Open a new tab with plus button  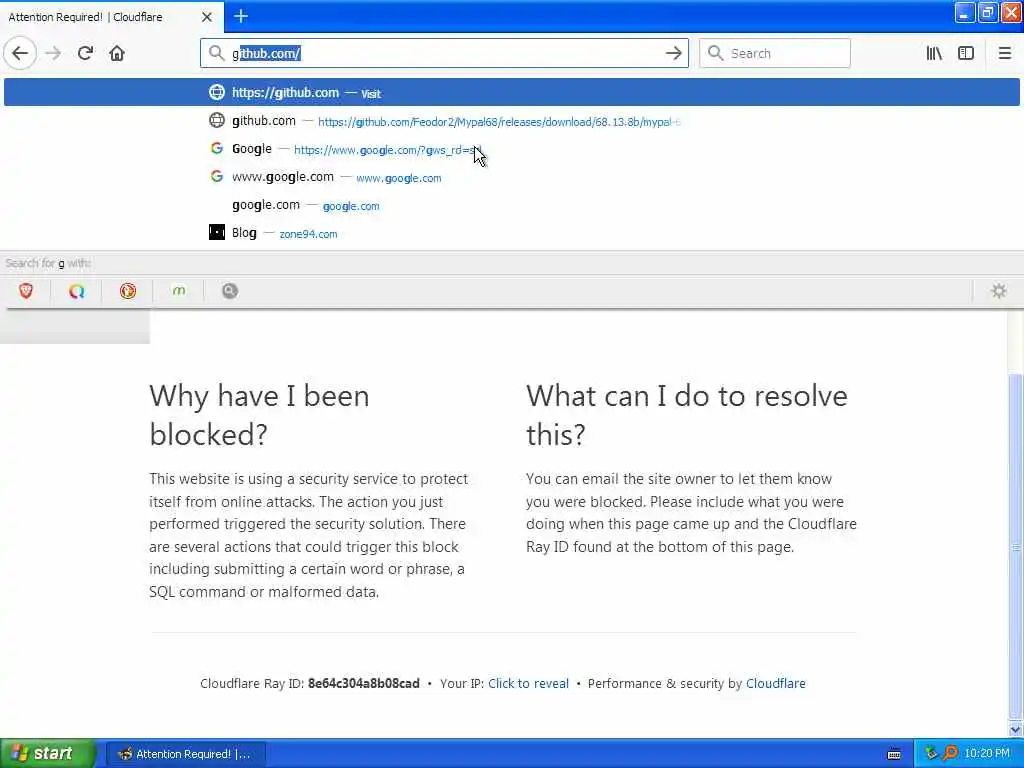tap(241, 16)
